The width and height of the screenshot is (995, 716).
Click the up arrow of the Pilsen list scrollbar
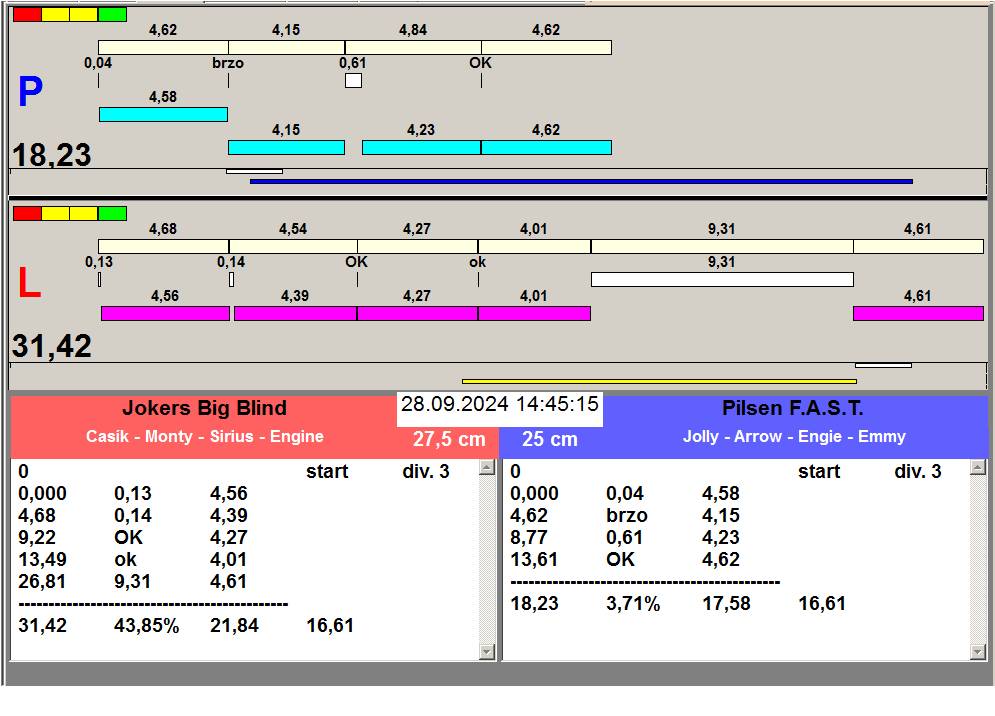pyautogui.click(x=978, y=468)
